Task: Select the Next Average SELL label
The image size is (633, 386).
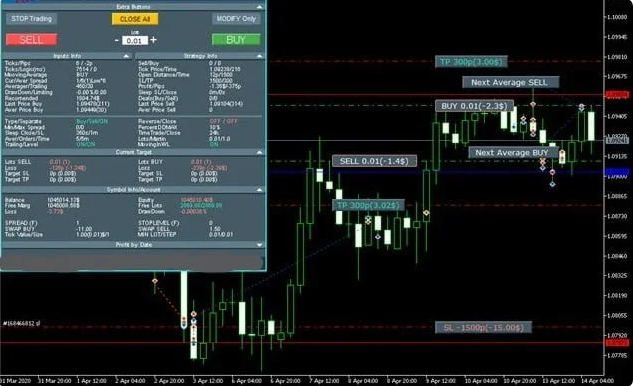Action: click(x=510, y=82)
